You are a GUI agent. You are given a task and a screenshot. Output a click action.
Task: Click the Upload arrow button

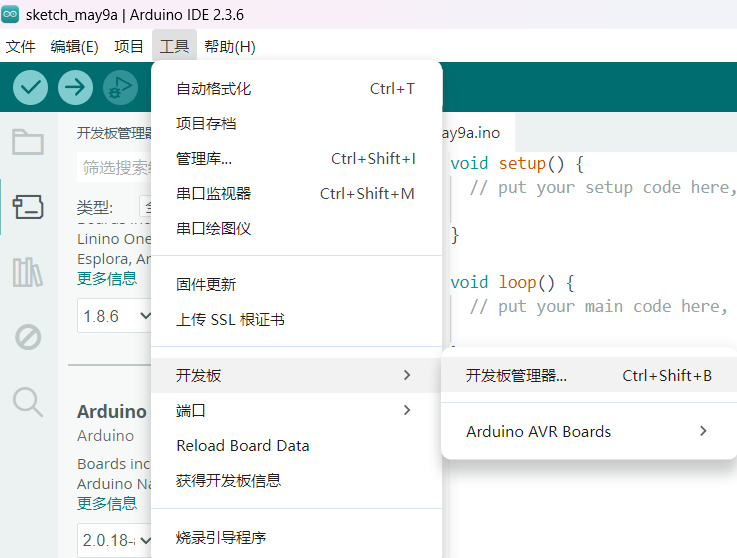(x=75, y=87)
